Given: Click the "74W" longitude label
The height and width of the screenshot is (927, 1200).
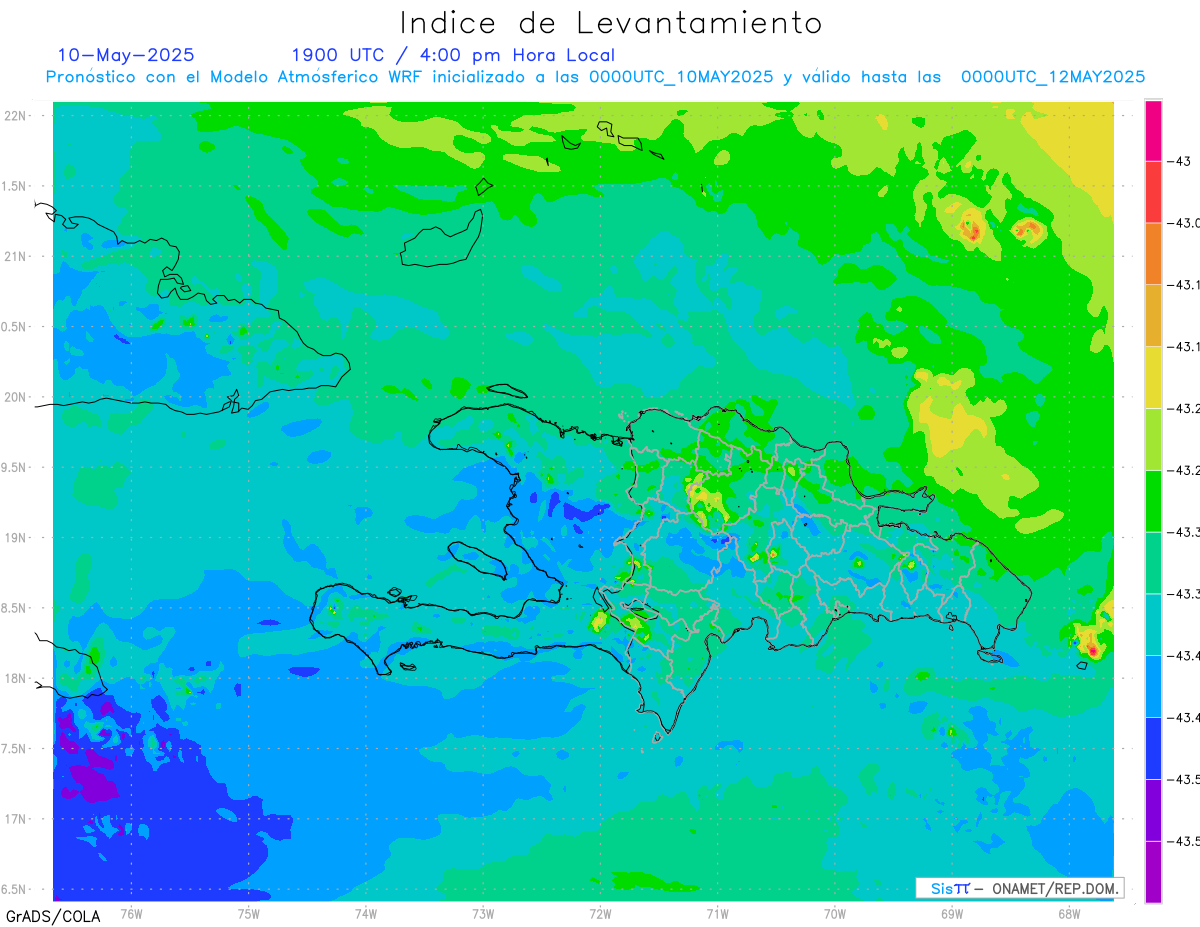Looking at the screenshot, I should coord(365,914).
